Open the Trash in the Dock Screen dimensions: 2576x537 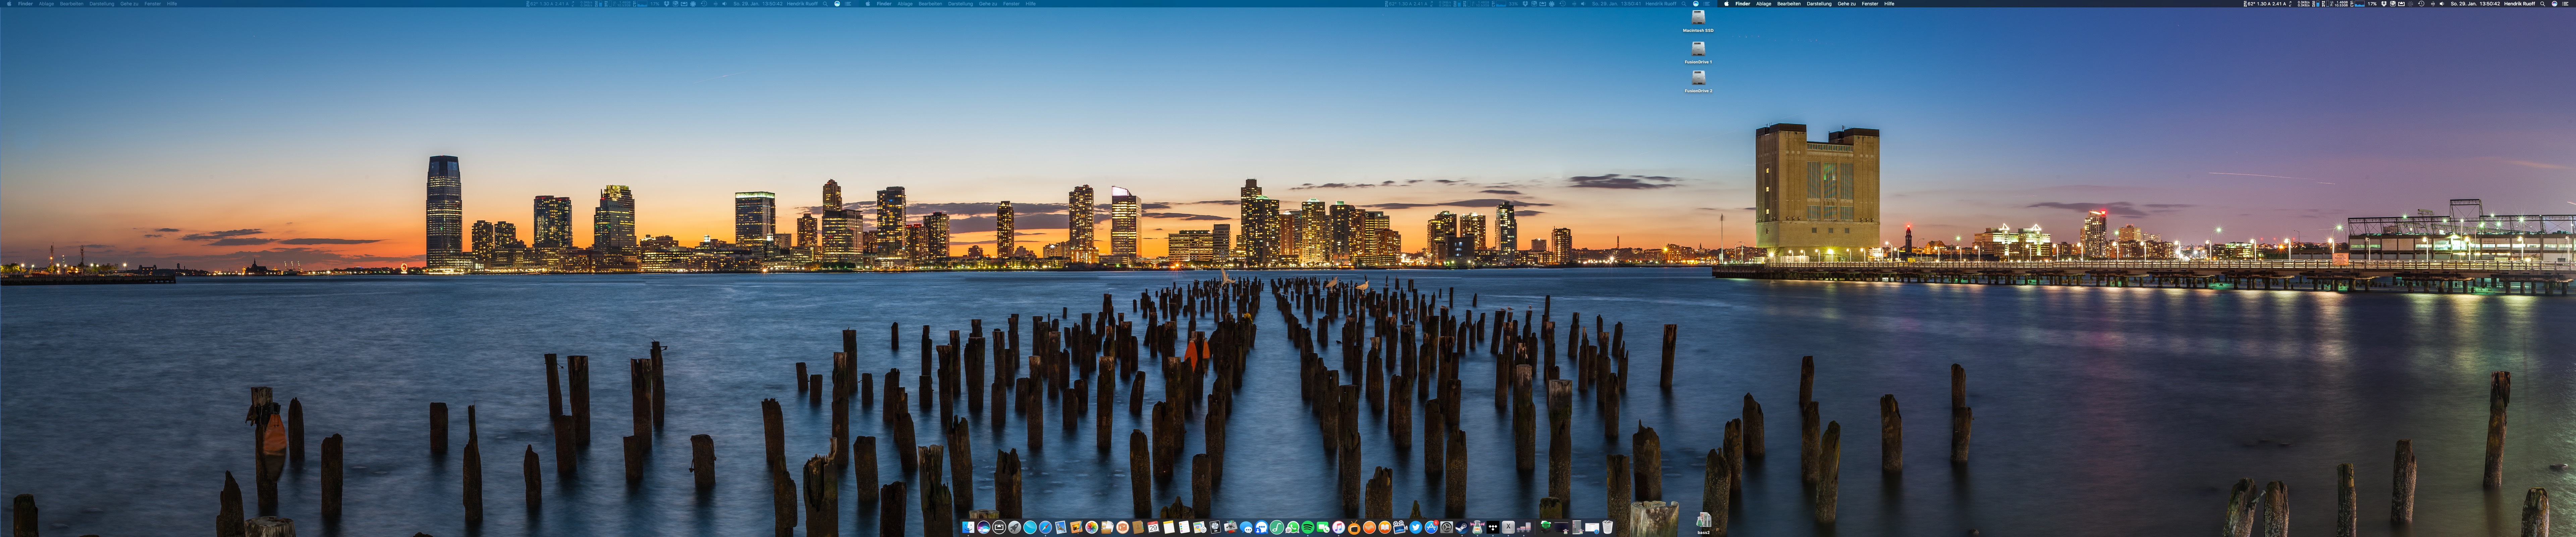[1608, 527]
